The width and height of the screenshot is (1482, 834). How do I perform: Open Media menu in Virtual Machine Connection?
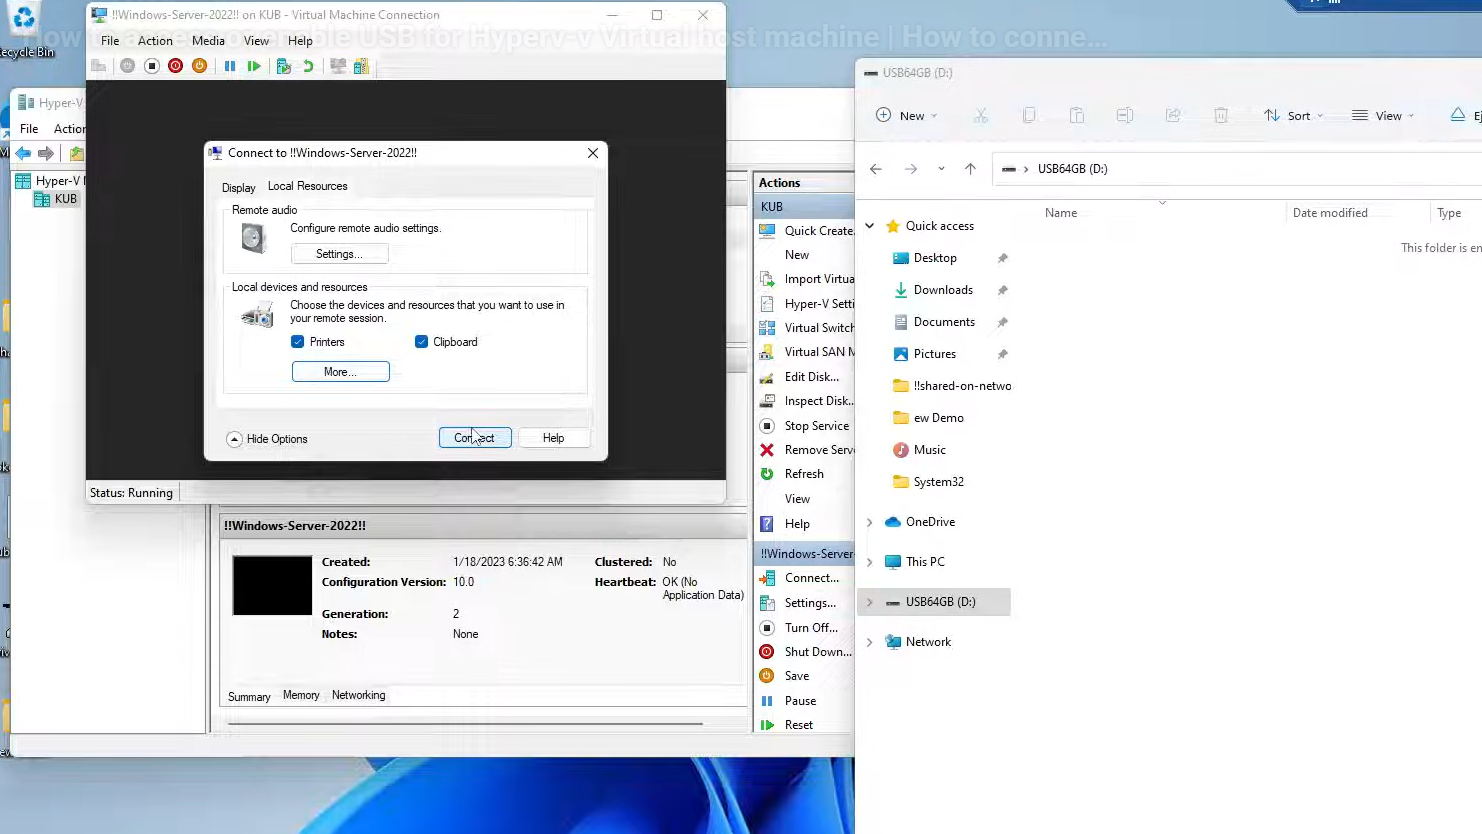pyautogui.click(x=208, y=41)
